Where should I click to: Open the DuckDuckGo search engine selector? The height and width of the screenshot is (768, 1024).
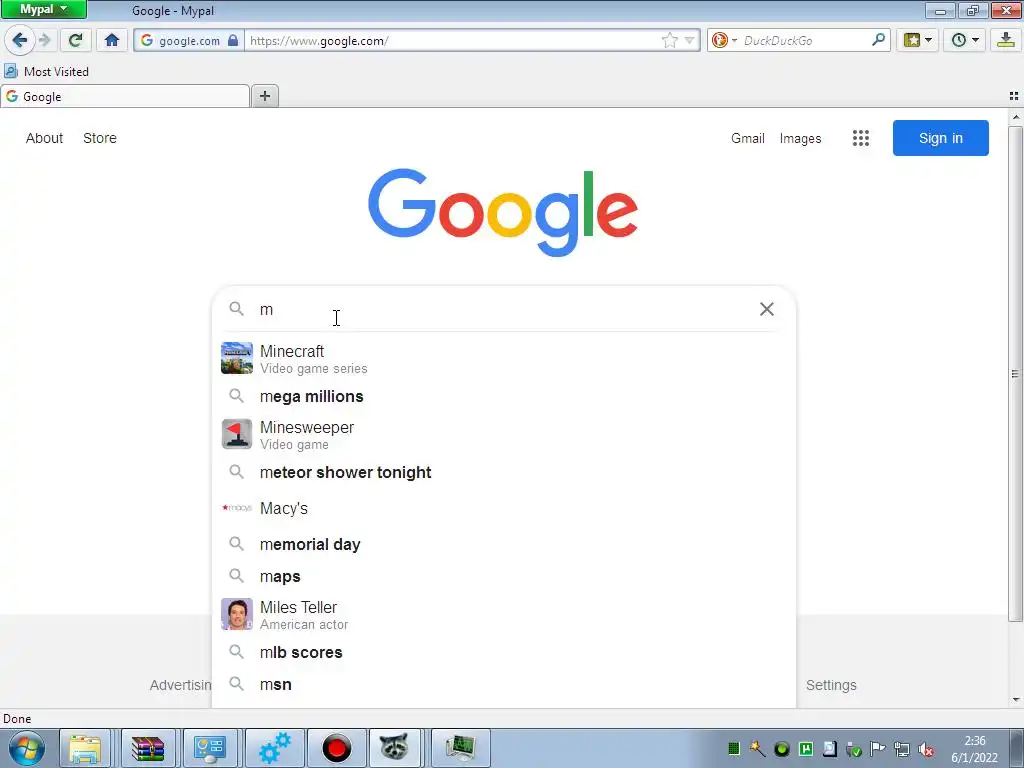click(x=724, y=40)
